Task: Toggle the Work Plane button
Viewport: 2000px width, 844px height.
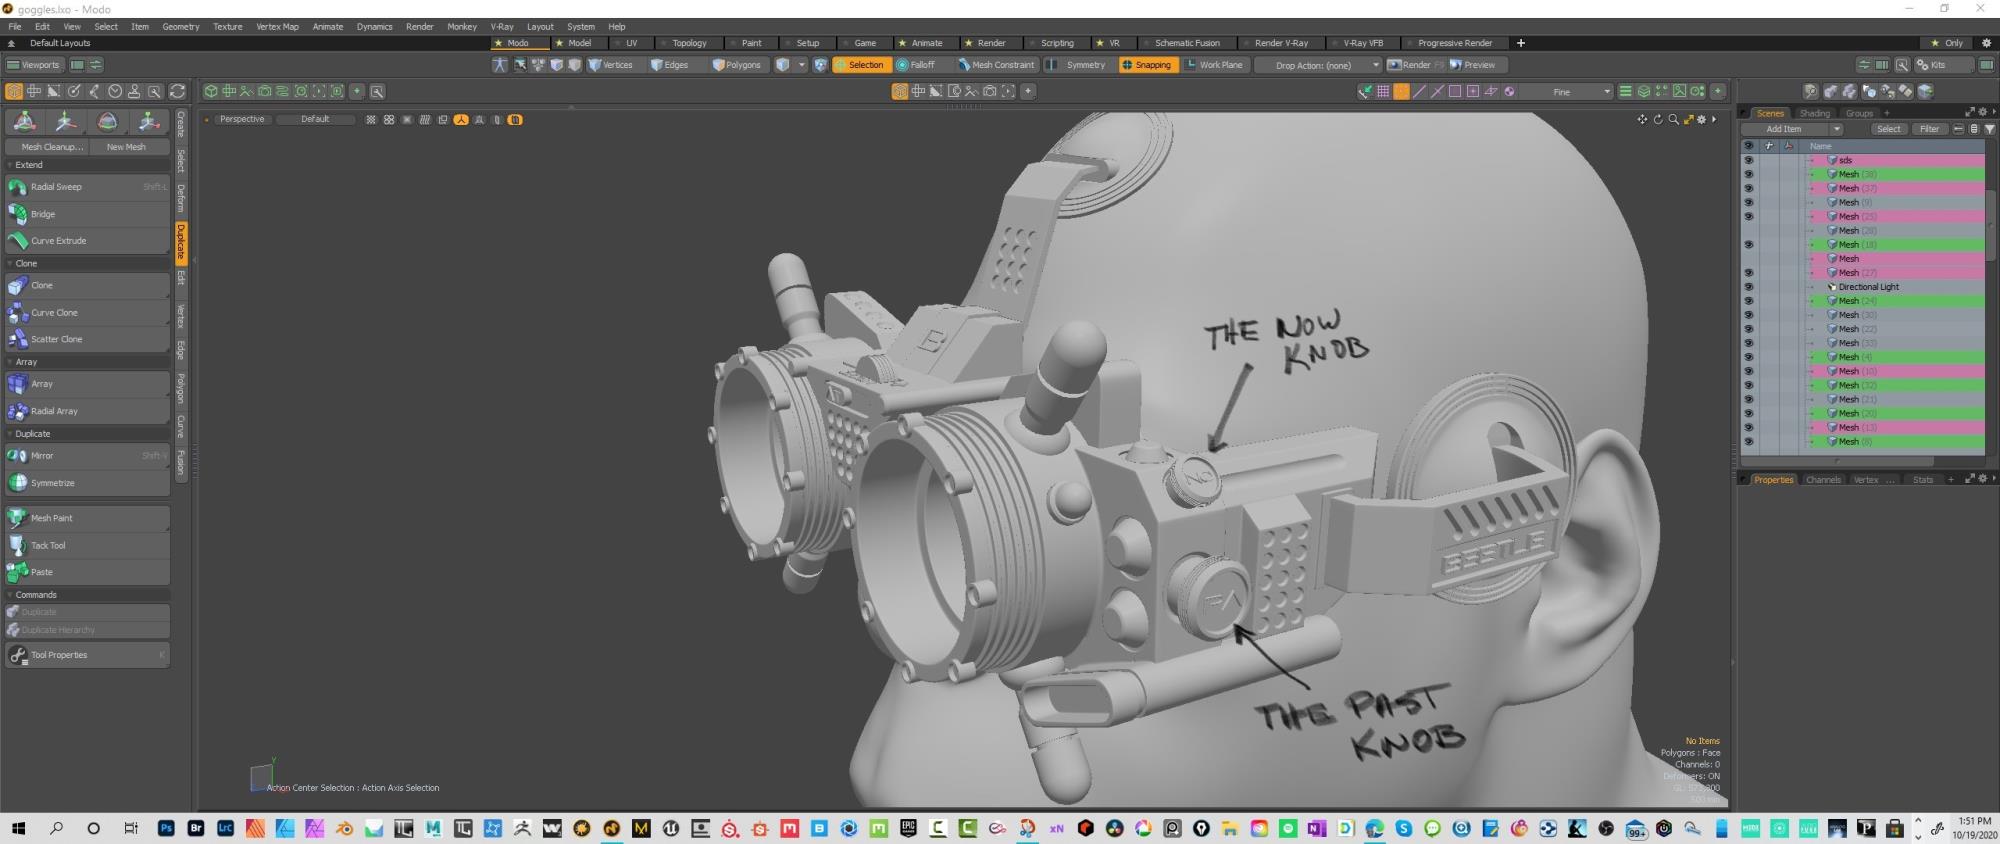Action: 1214,65
